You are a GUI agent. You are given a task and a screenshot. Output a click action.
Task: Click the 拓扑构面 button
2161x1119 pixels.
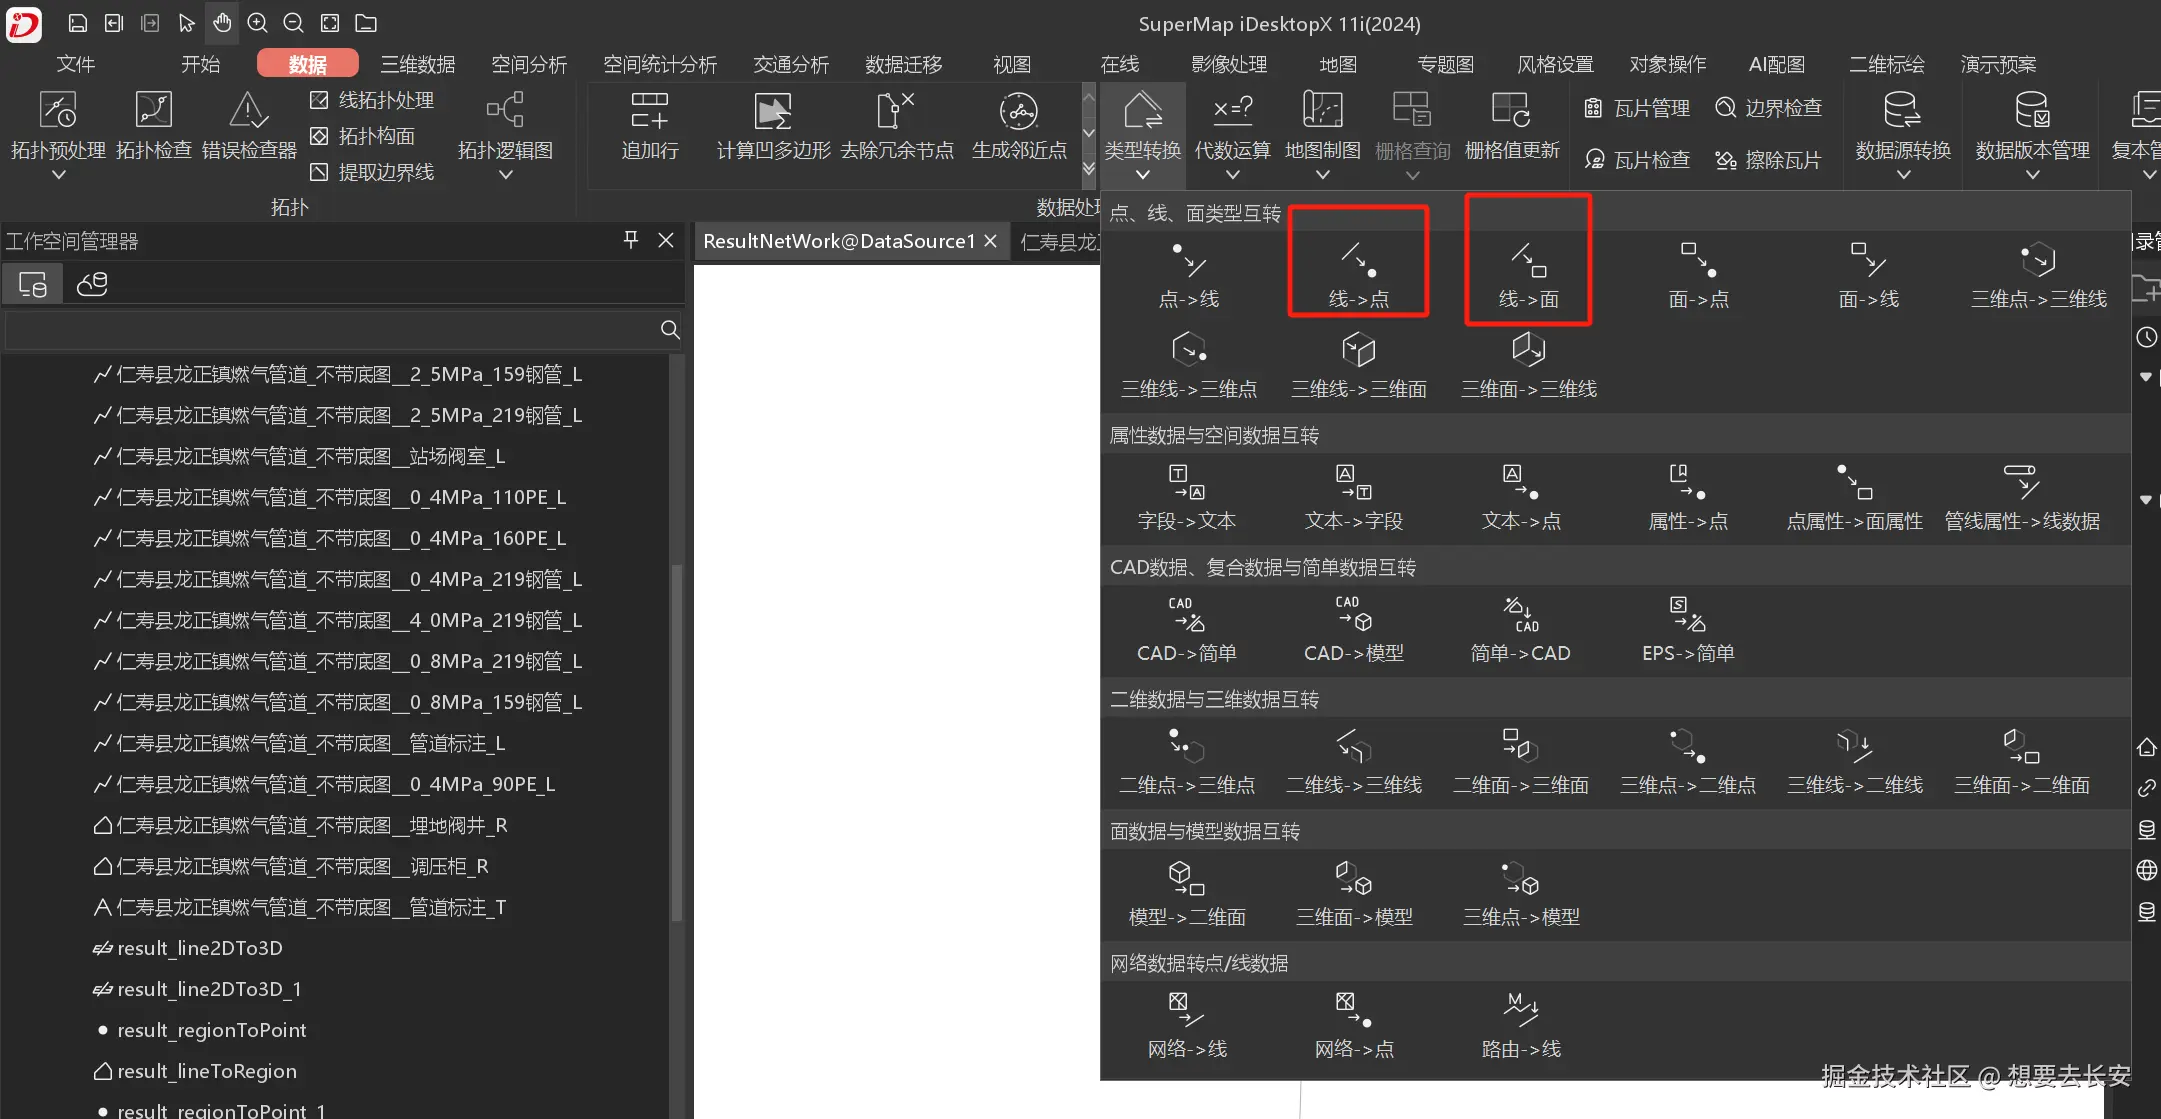[x=362, y=136]
